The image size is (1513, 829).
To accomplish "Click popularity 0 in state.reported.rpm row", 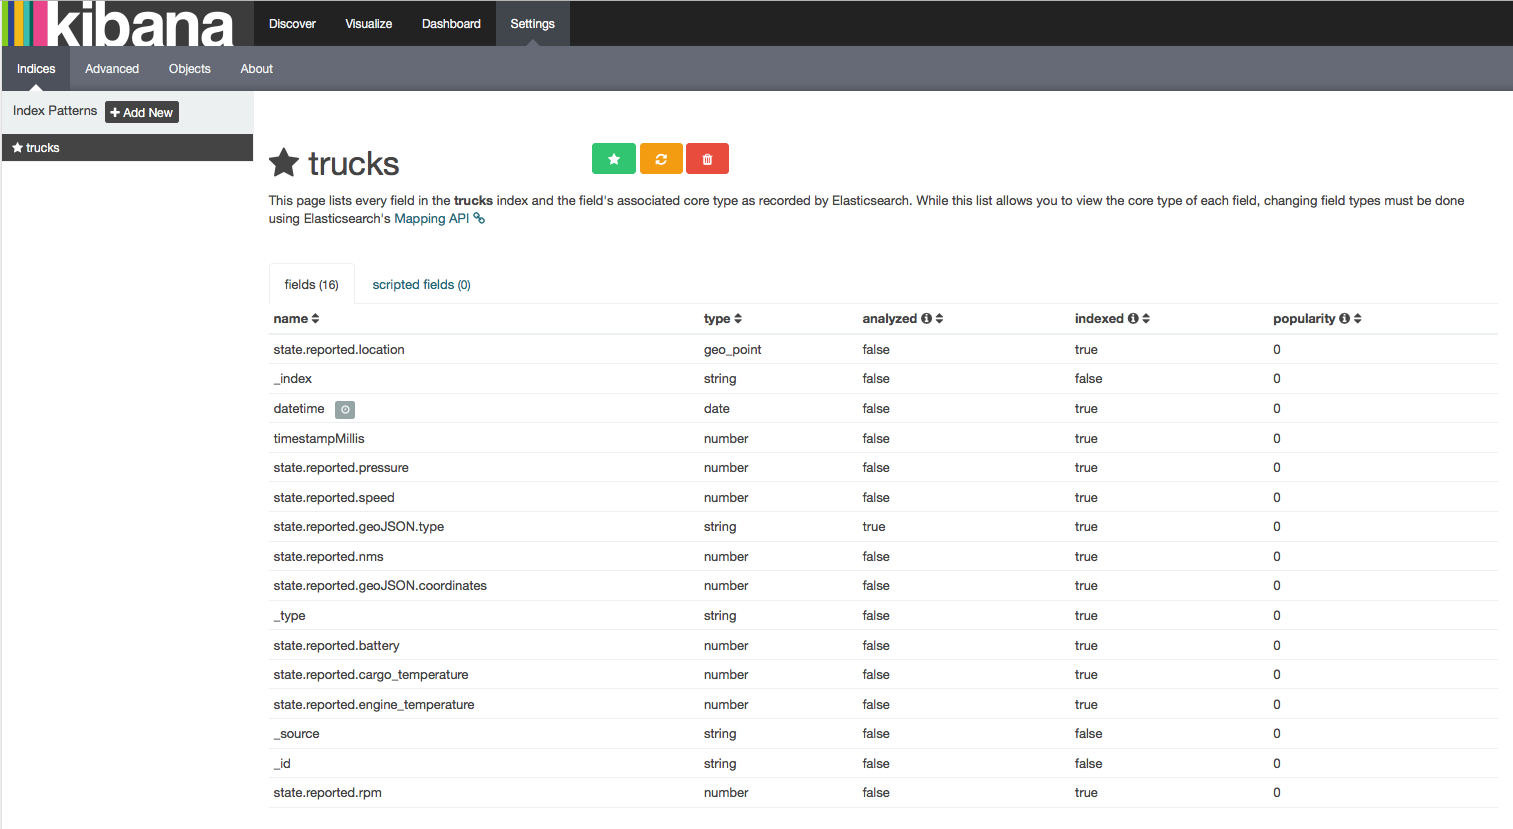I will 1277,793.
